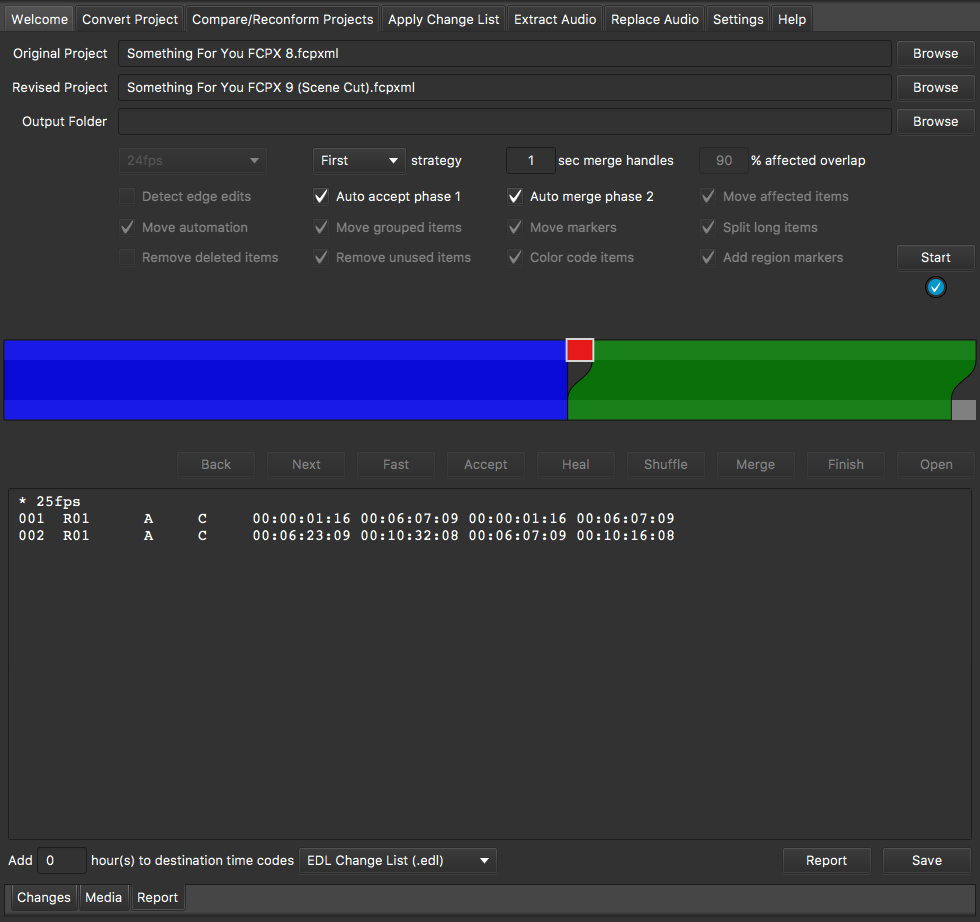Select the Media bottom tab

click(103, 898)
